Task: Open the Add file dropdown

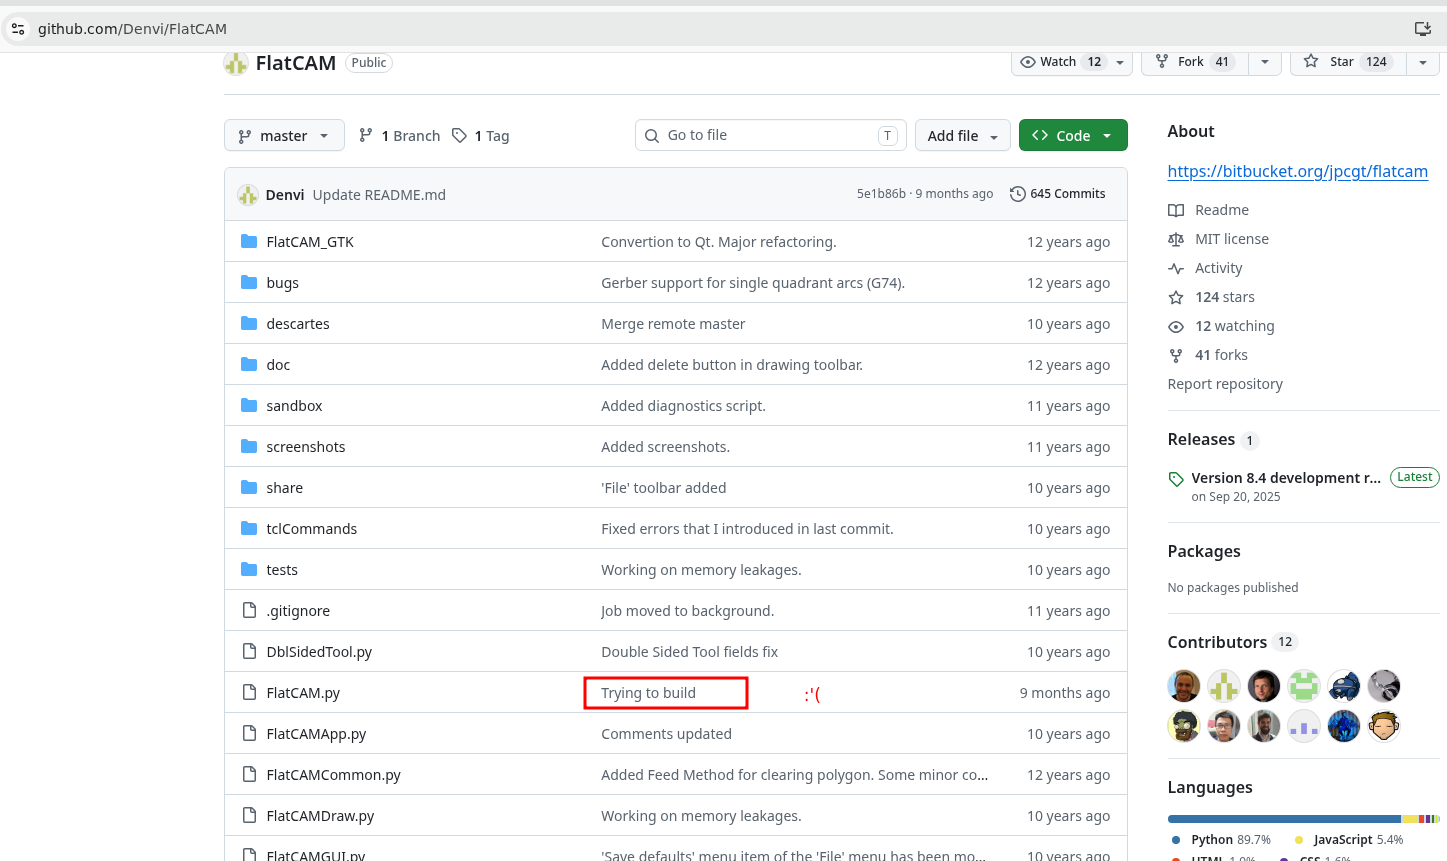Action: (962, 135)
